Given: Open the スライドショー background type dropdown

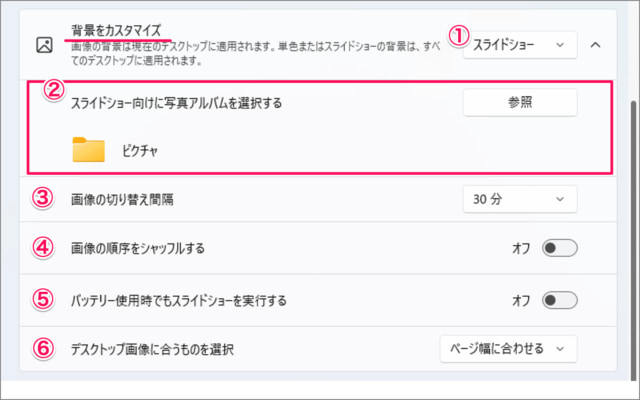Looking at the screenshot, I should [519, 45].
